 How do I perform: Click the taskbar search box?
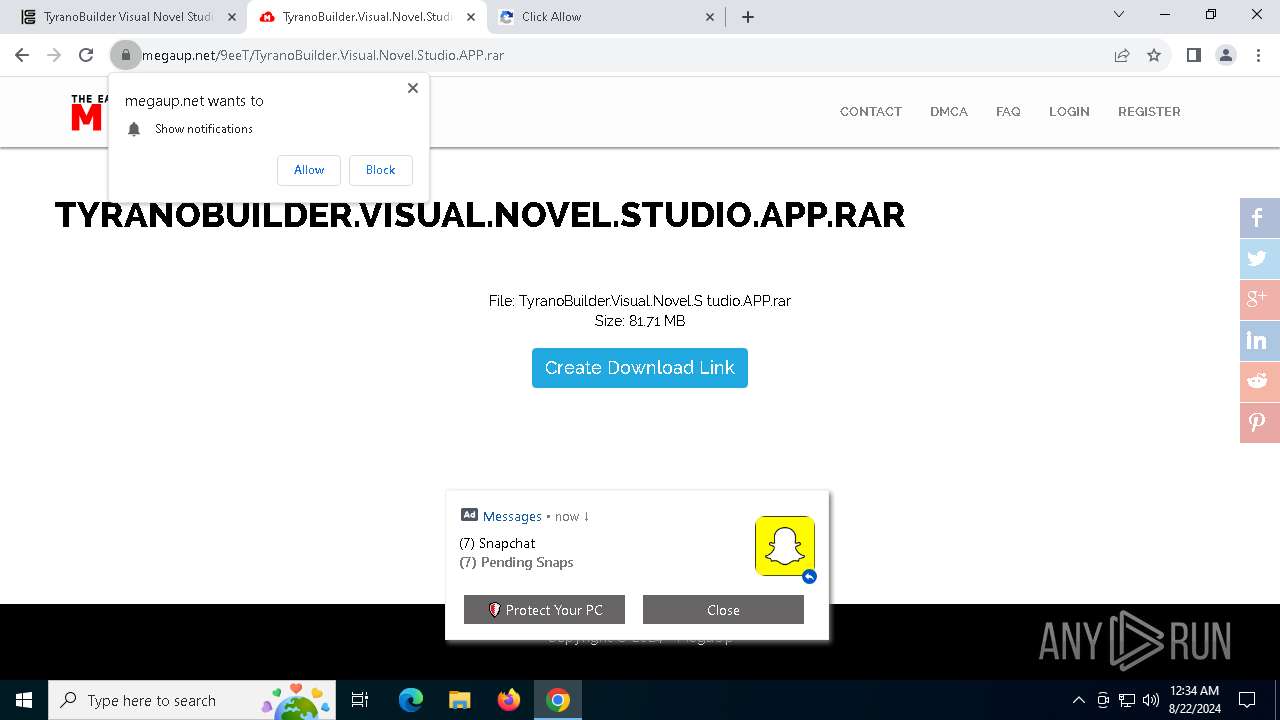point(192,700)
